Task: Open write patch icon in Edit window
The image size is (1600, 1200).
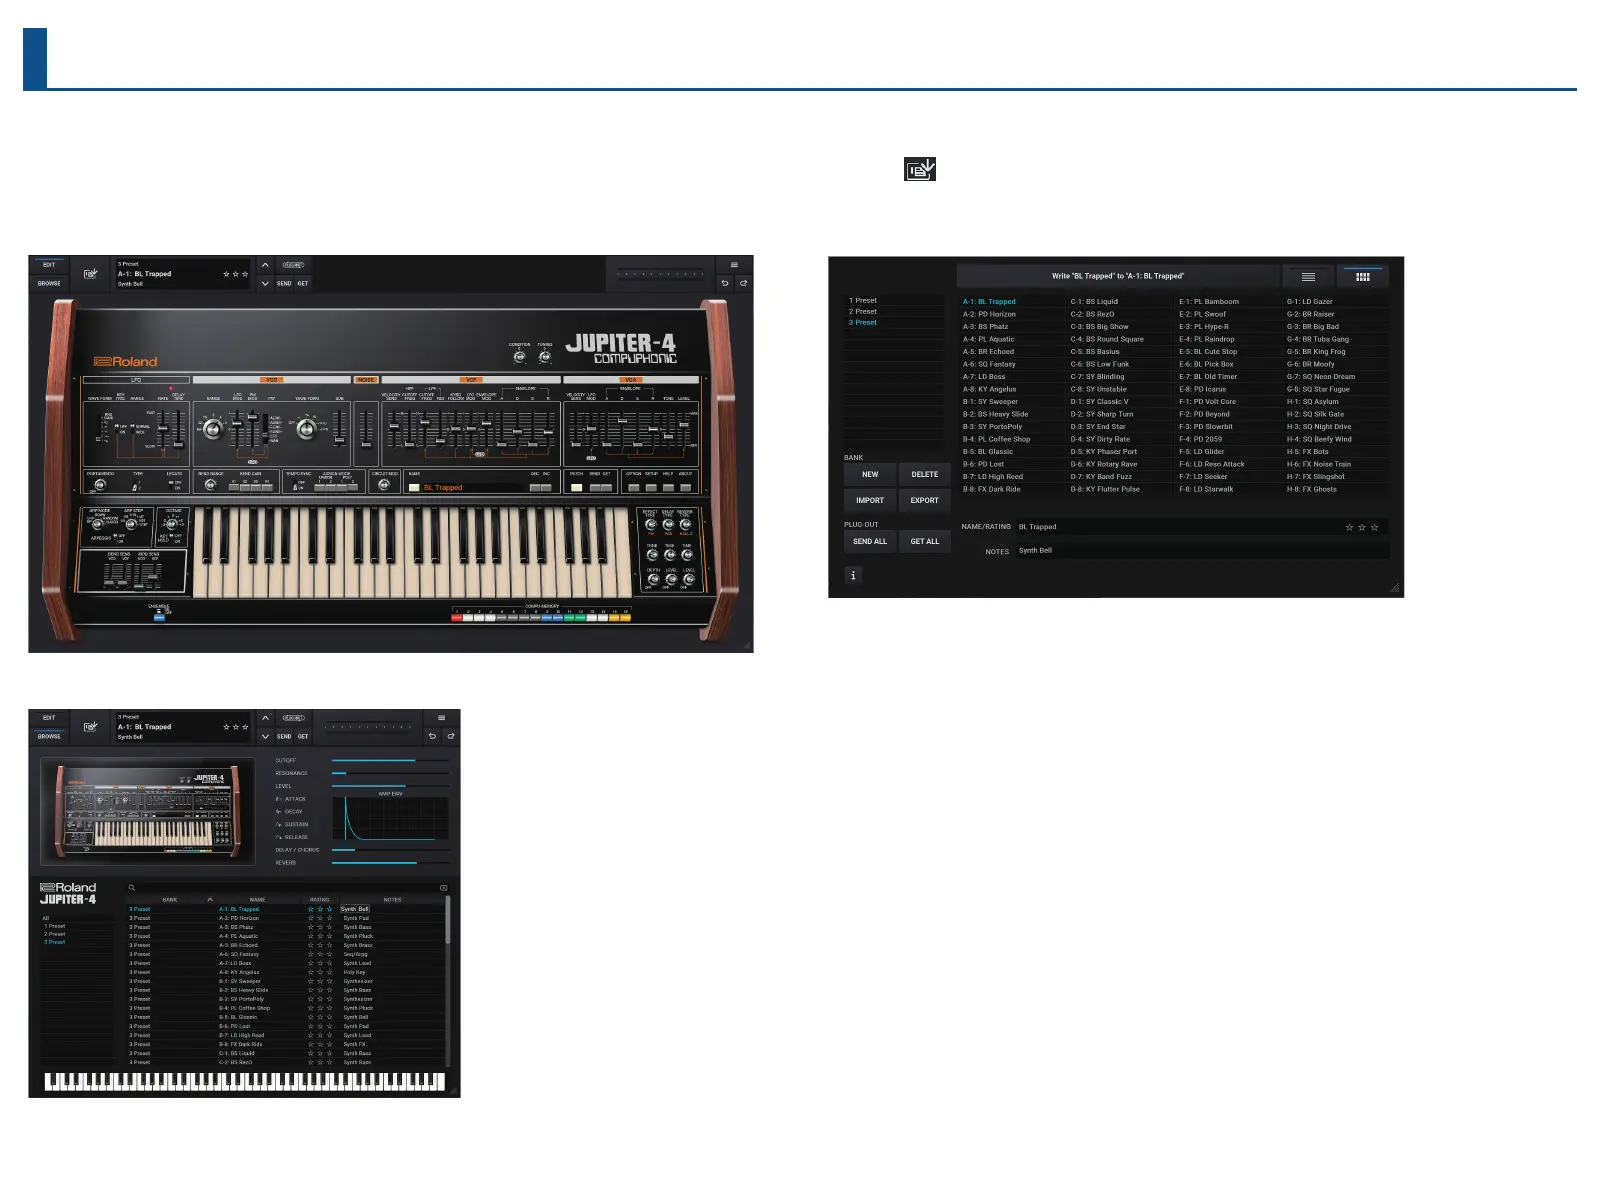Action: pyautogui.click(x=91, y=273)
